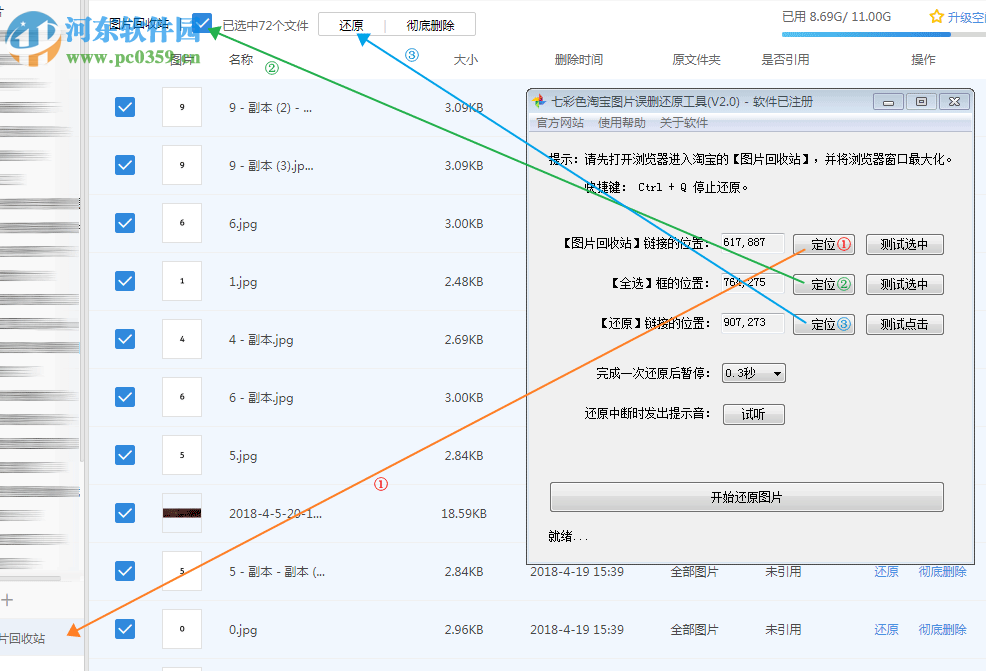
Task: Click the 还原 link in the 0.jpg row
Action: click(x=885, y=629)
